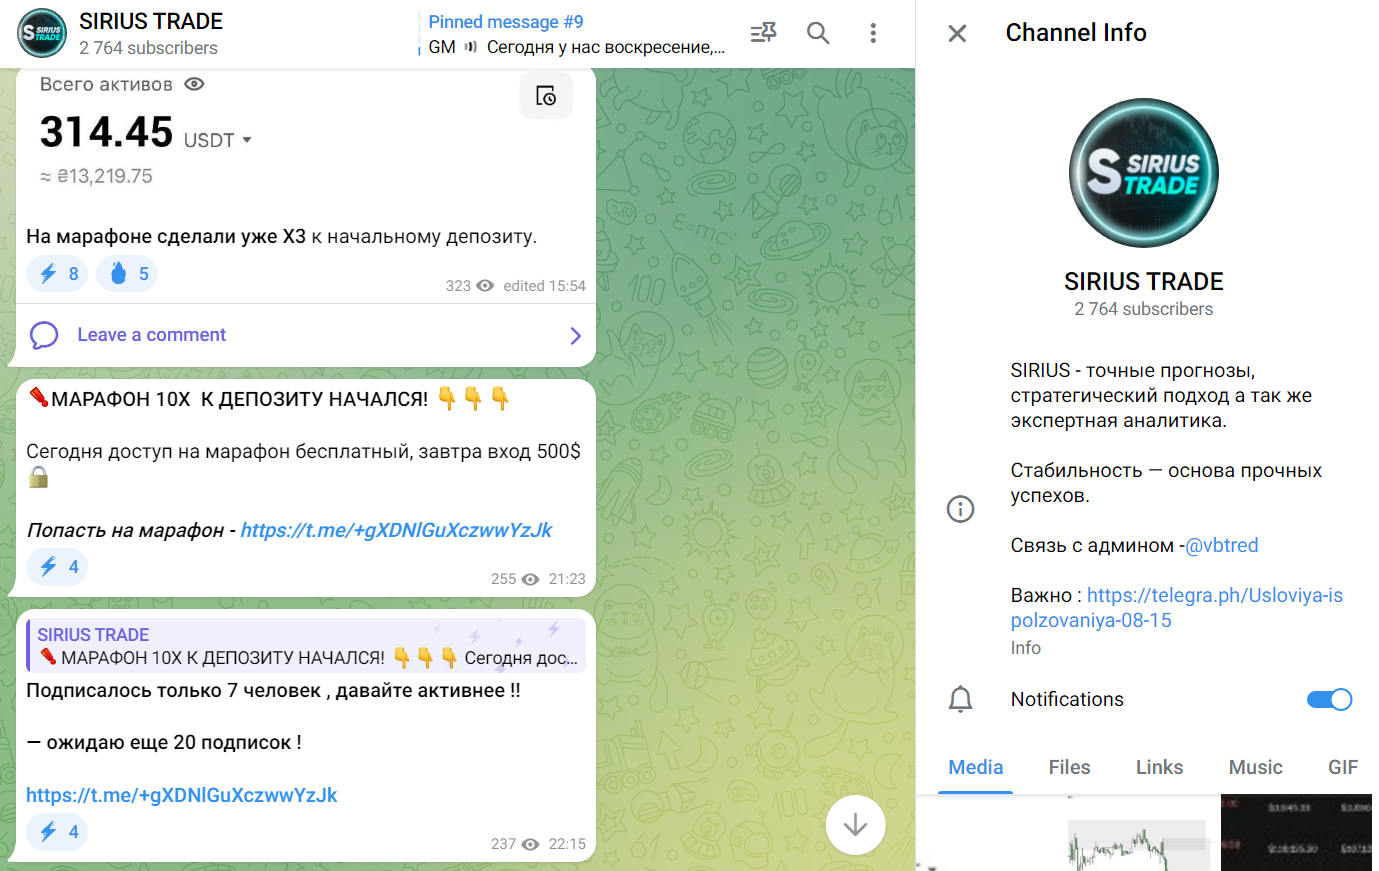This screenshot has width=1379, height=871.
Task: Click the history icon in the balance card
Action: click(x=546, y=96)
